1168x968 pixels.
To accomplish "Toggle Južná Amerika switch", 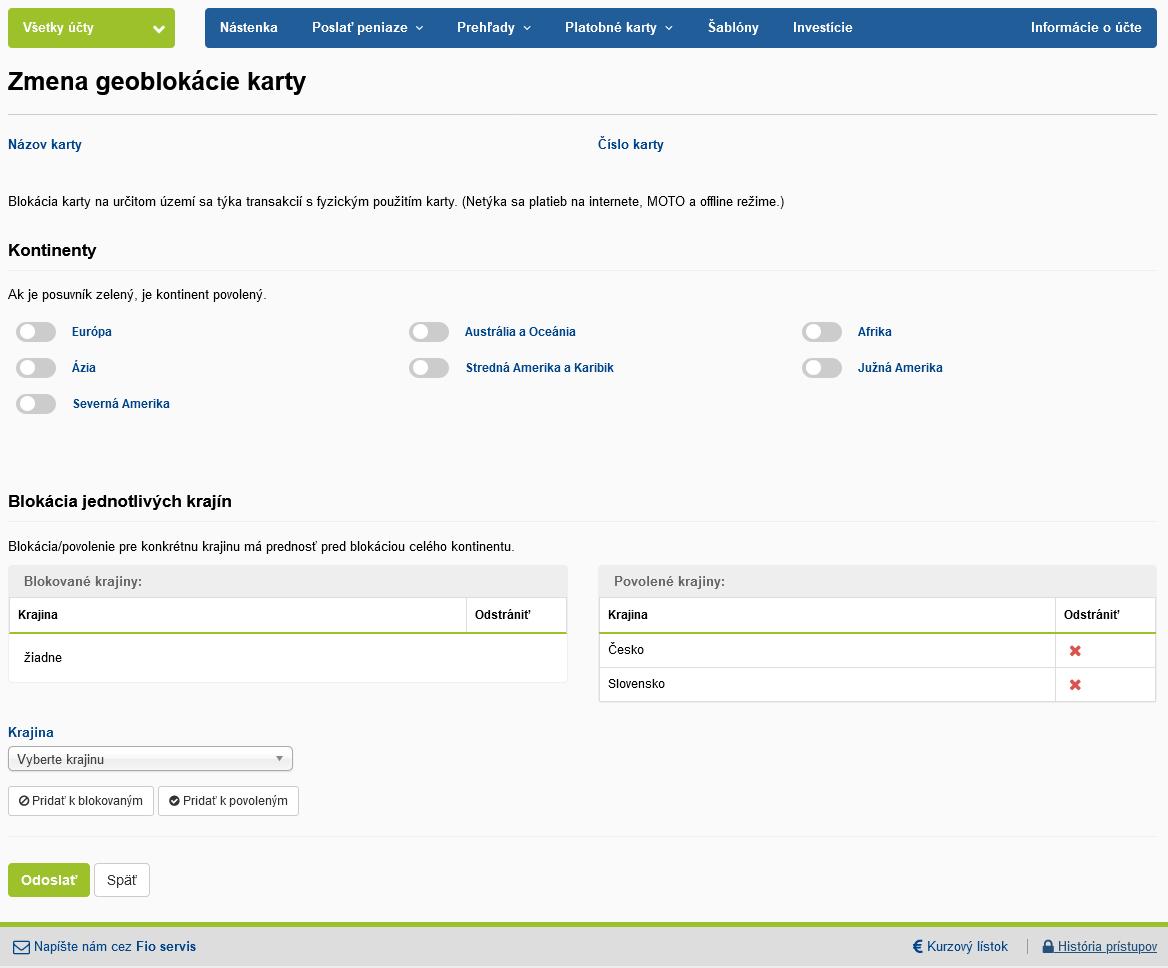I will coord(822,368).
